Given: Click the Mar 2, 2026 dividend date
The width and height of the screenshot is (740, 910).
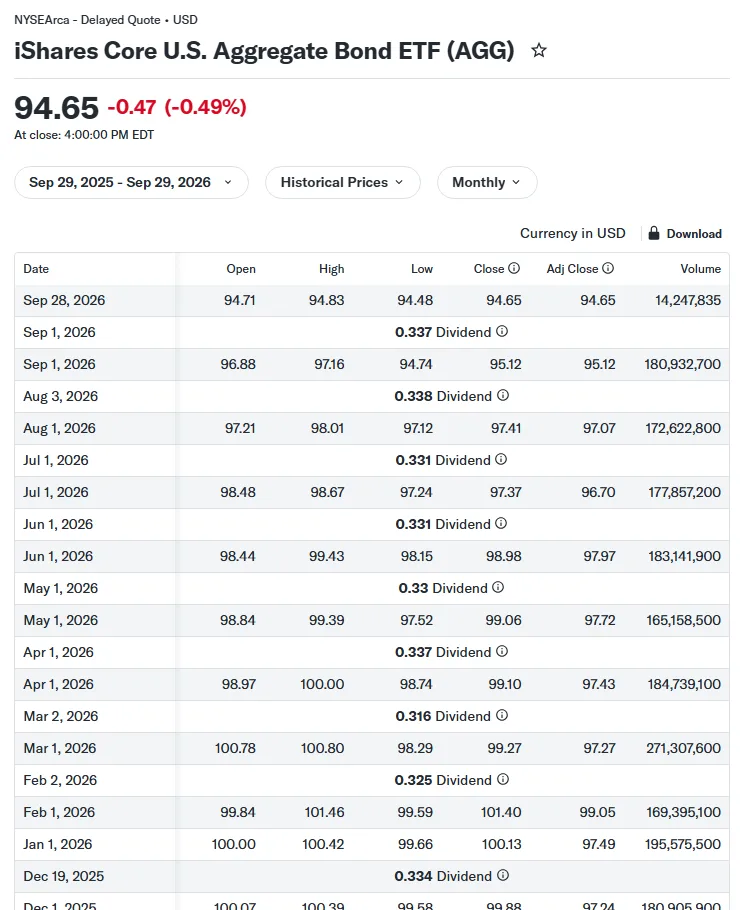Looking at the screenshot, I should pos(60,716).
